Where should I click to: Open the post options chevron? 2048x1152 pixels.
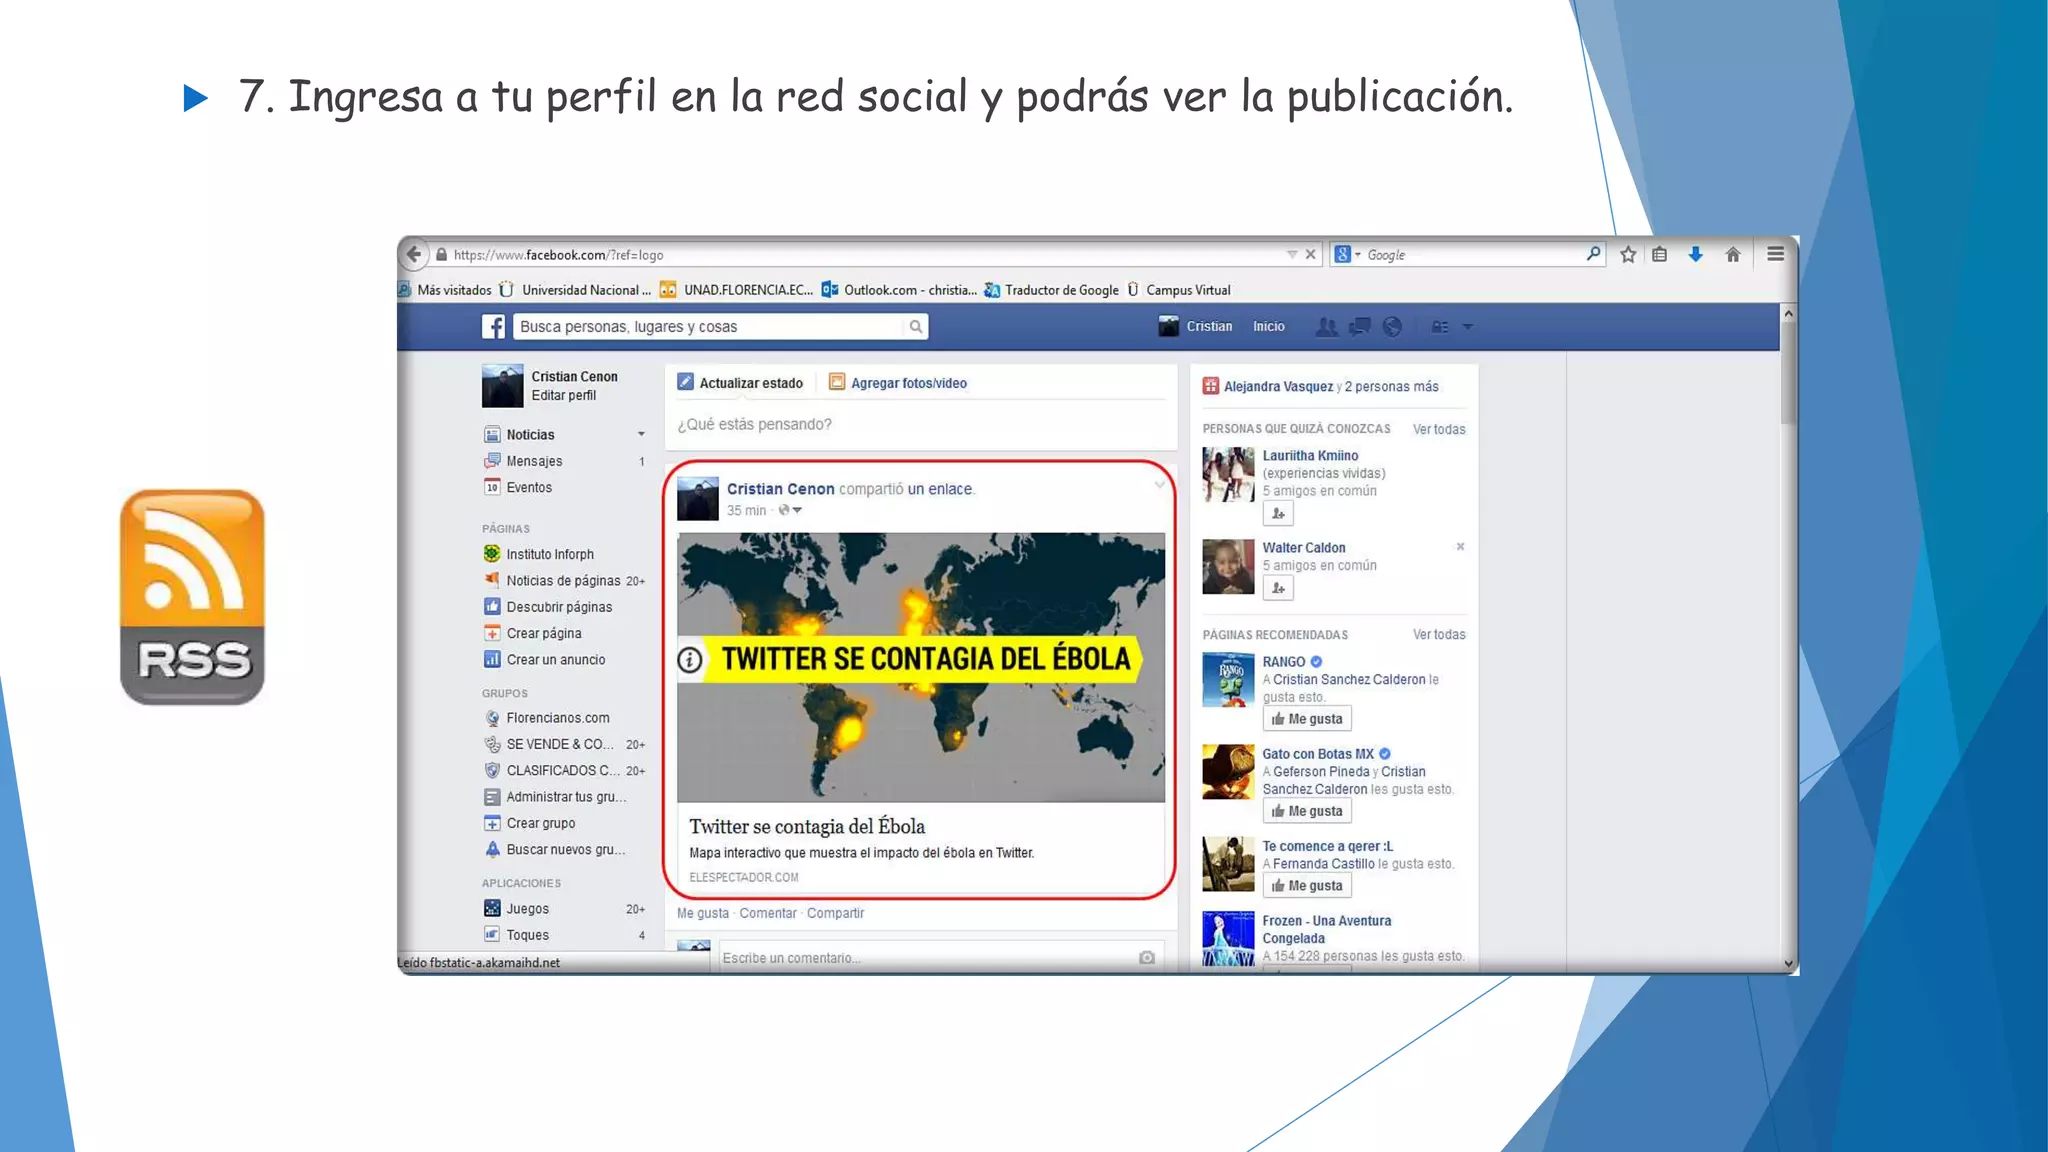pos(1160,485)
